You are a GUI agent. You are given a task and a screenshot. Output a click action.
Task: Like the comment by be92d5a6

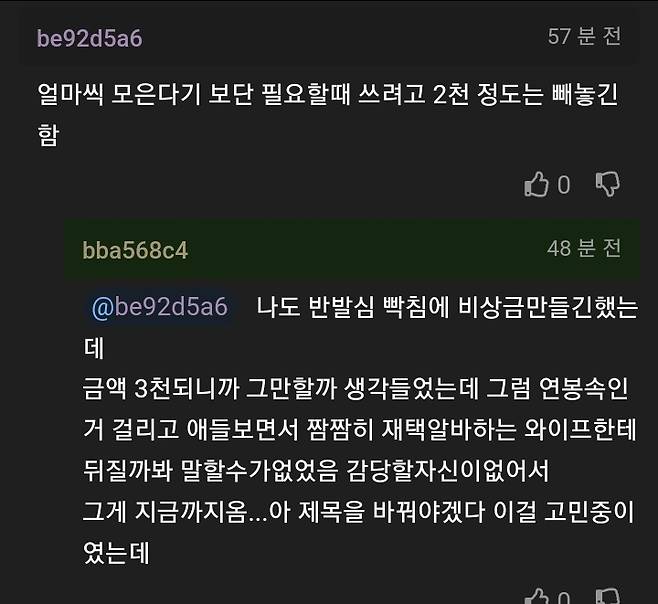click(537, 184)
